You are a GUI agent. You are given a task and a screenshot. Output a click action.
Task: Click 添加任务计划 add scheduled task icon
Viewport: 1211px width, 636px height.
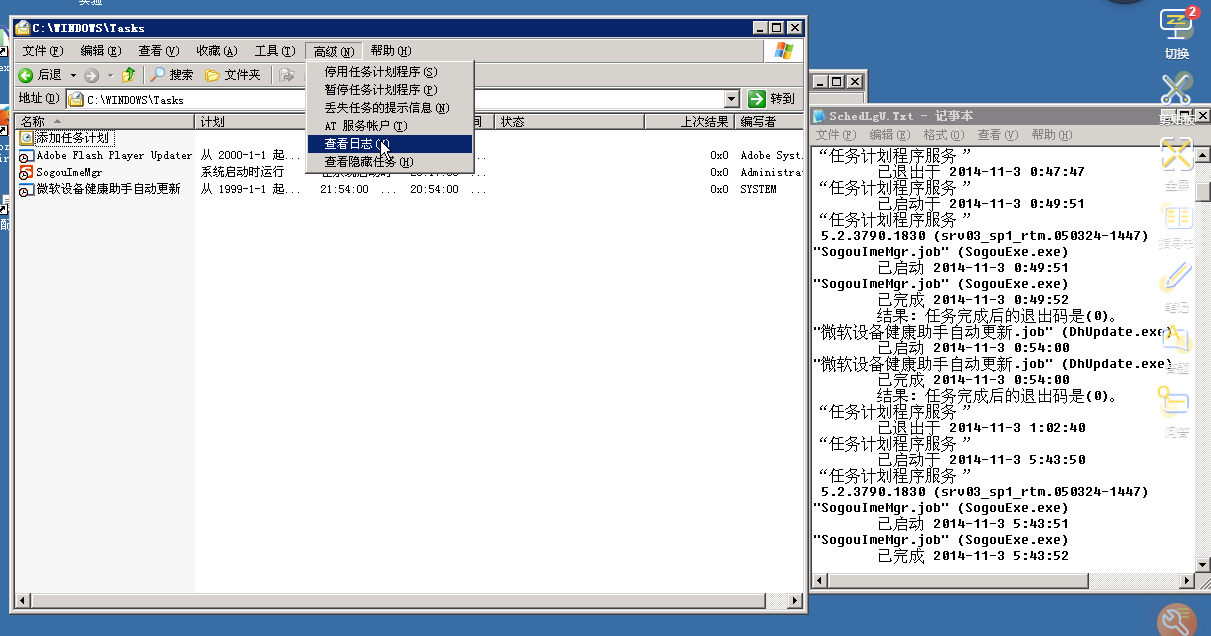(26, 138)
